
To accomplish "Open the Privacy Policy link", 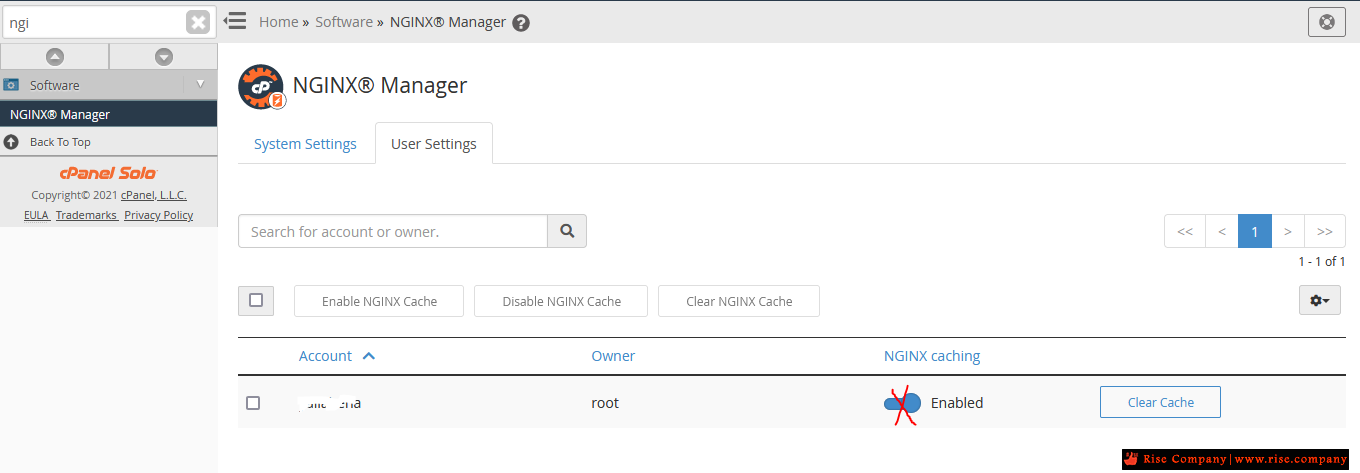I will [x=159, y=215].
